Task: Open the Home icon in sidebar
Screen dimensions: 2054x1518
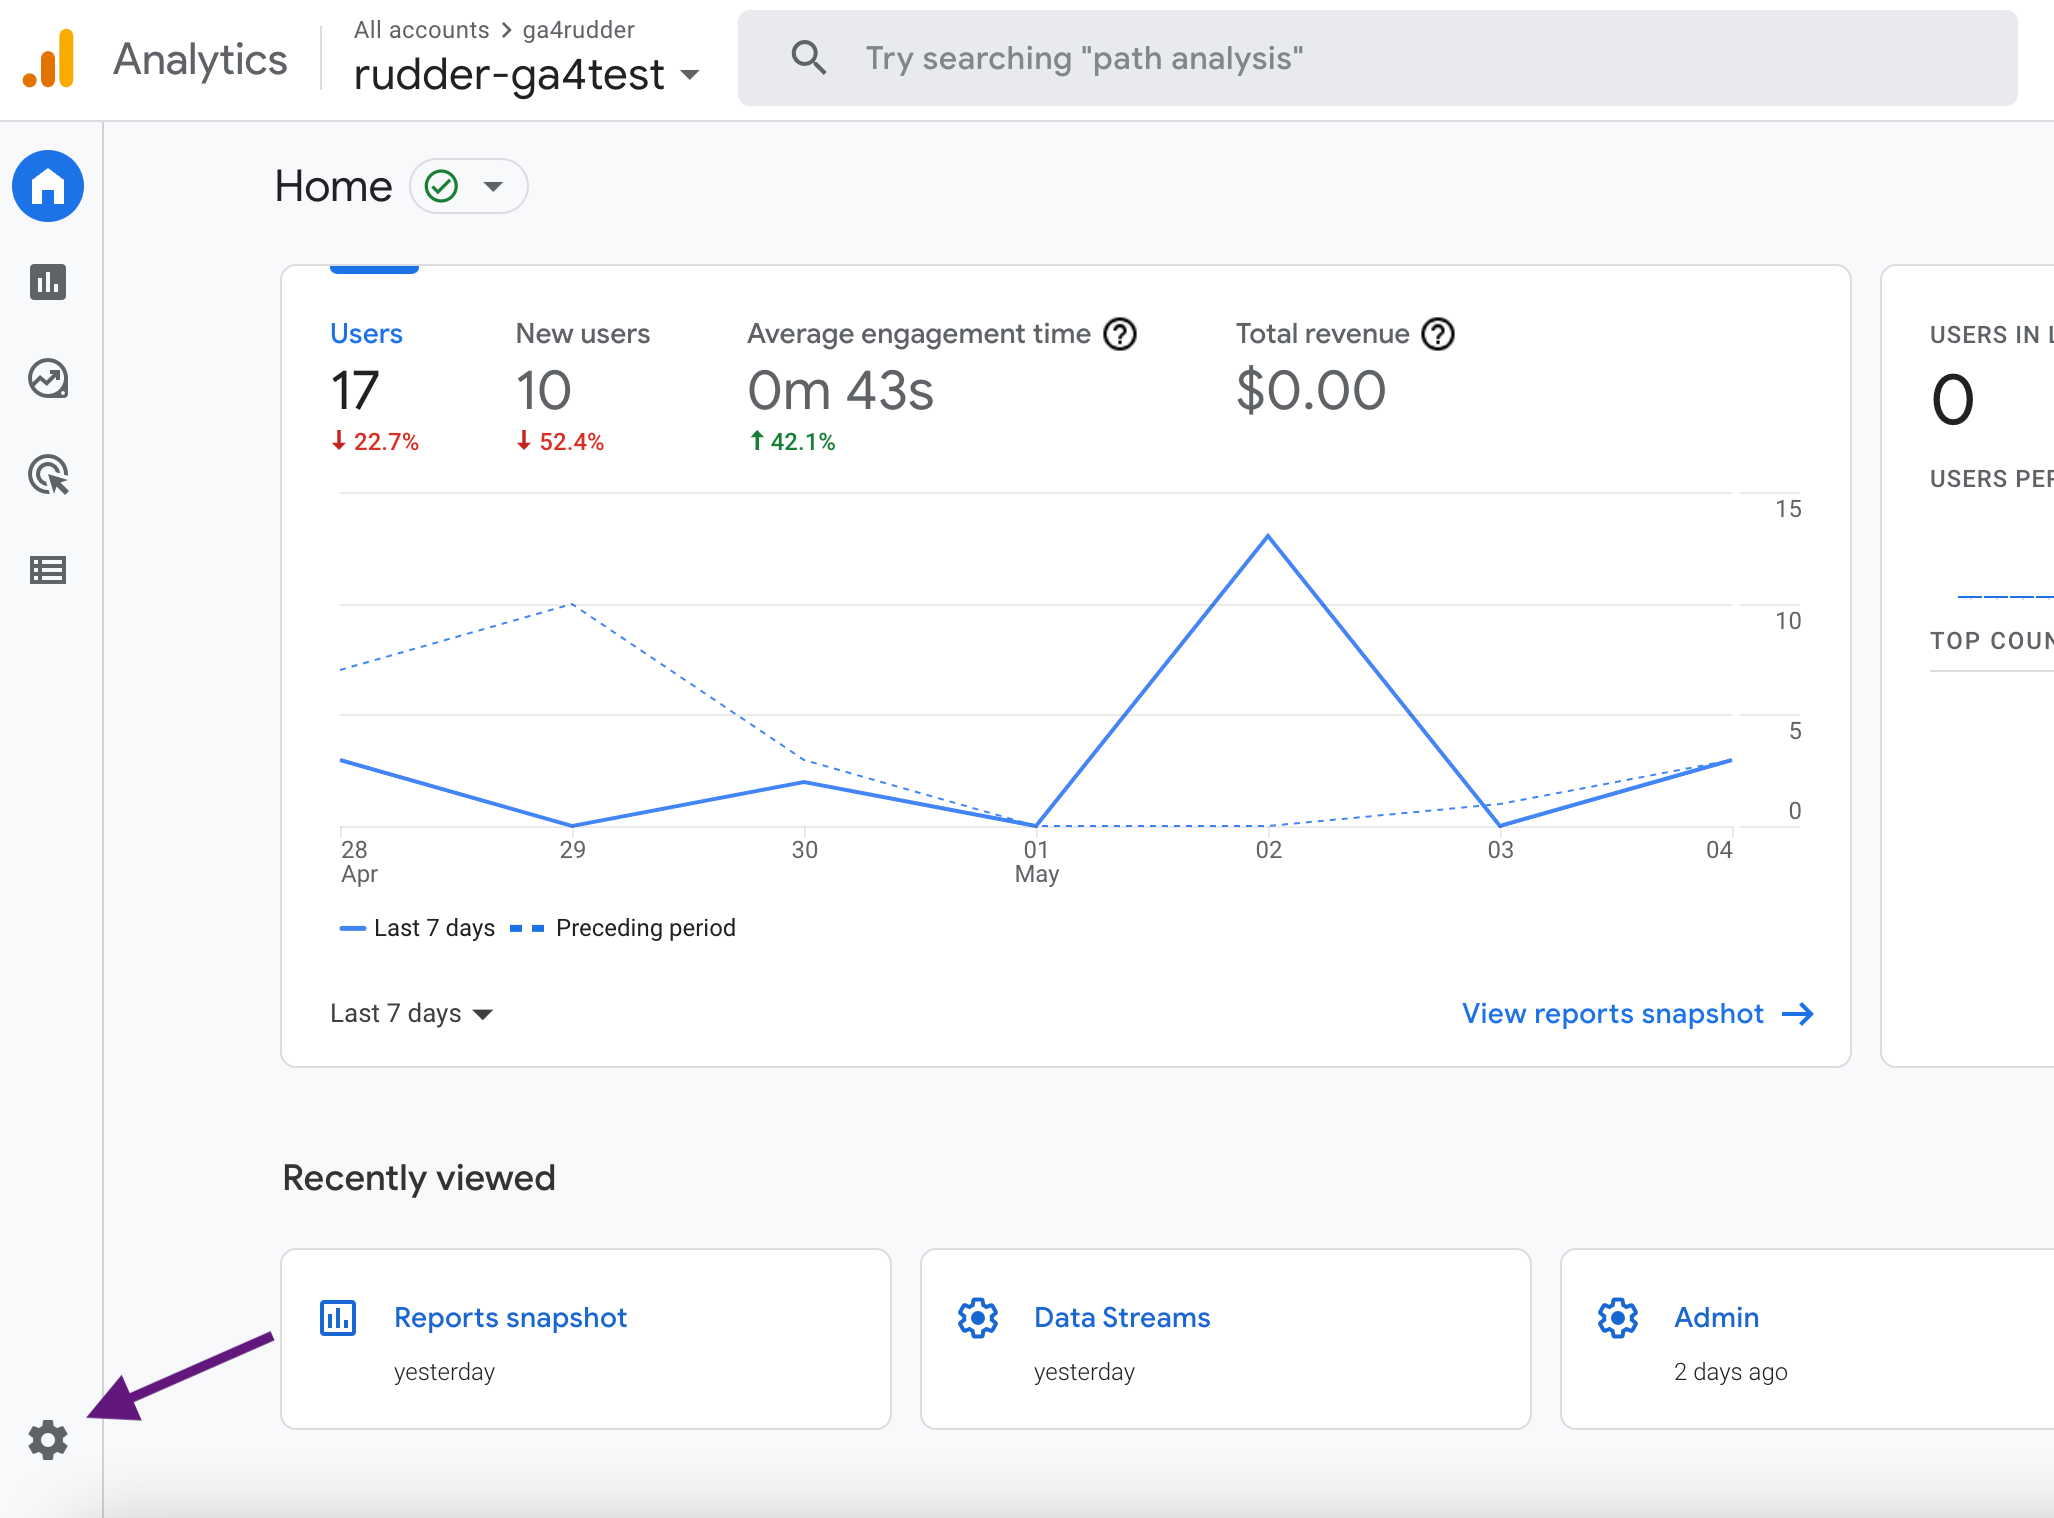Action: pos(47,187)
